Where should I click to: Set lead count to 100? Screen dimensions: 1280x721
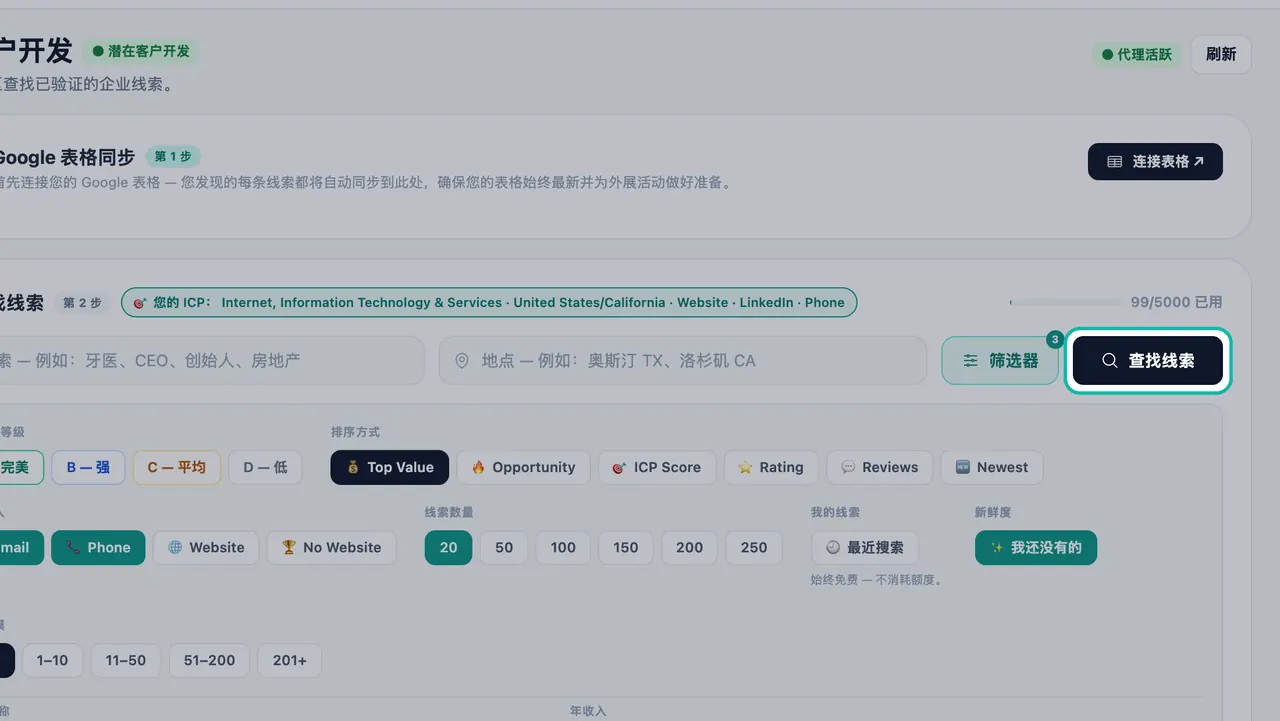pyautogui.click(x=563, y=547)
